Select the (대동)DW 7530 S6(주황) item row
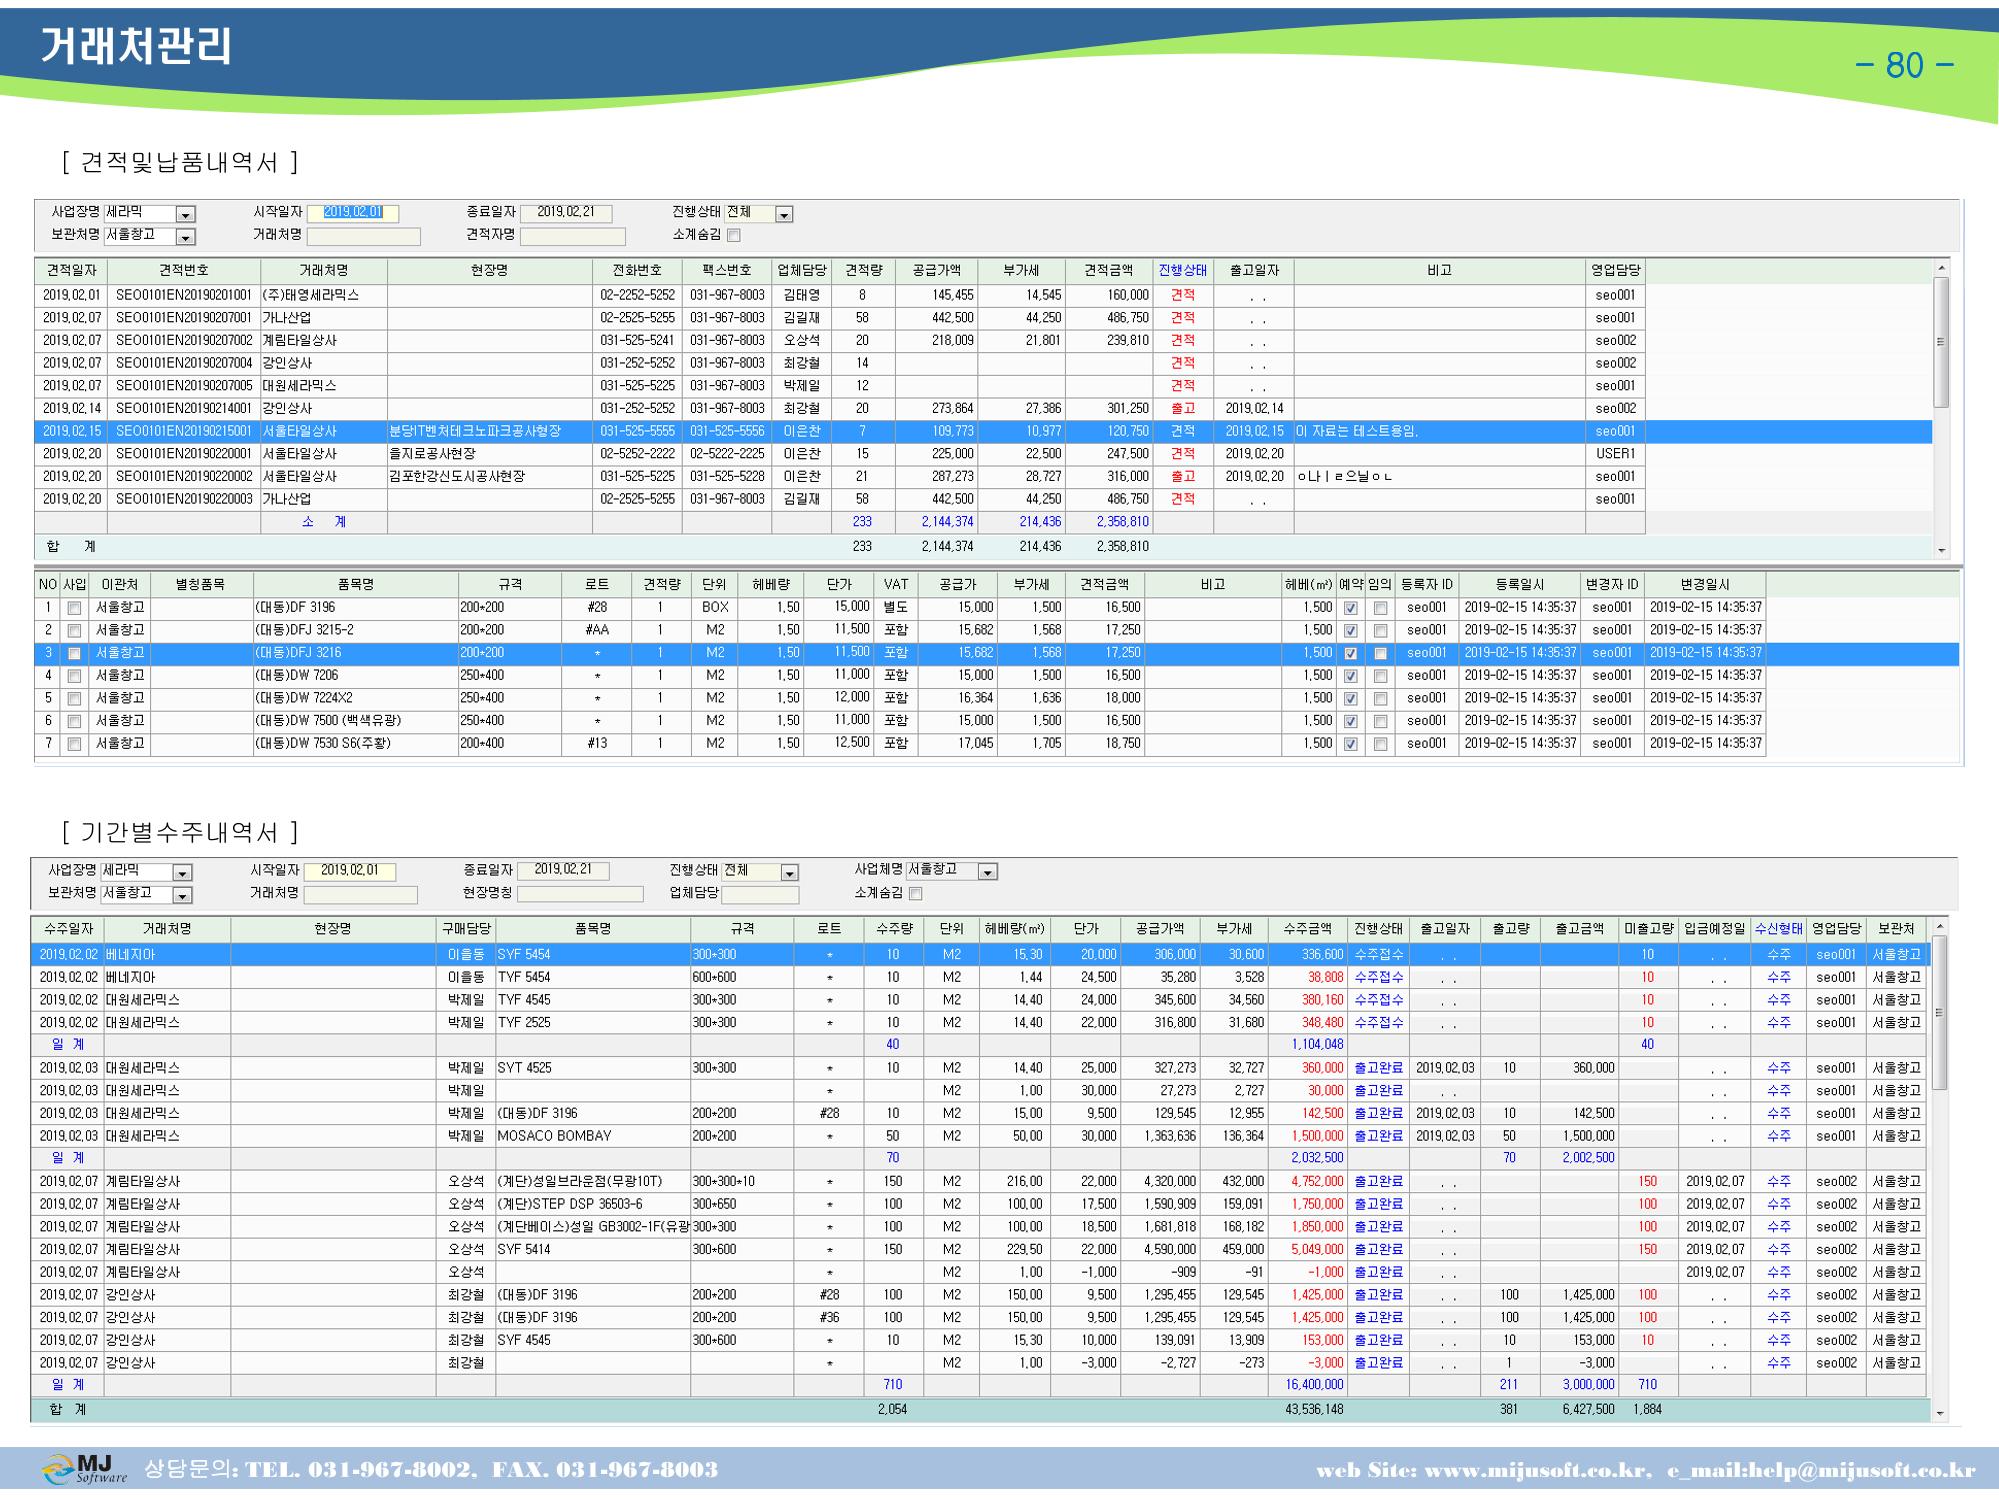The image size is (1999, 1500). (x=900, y=744)
